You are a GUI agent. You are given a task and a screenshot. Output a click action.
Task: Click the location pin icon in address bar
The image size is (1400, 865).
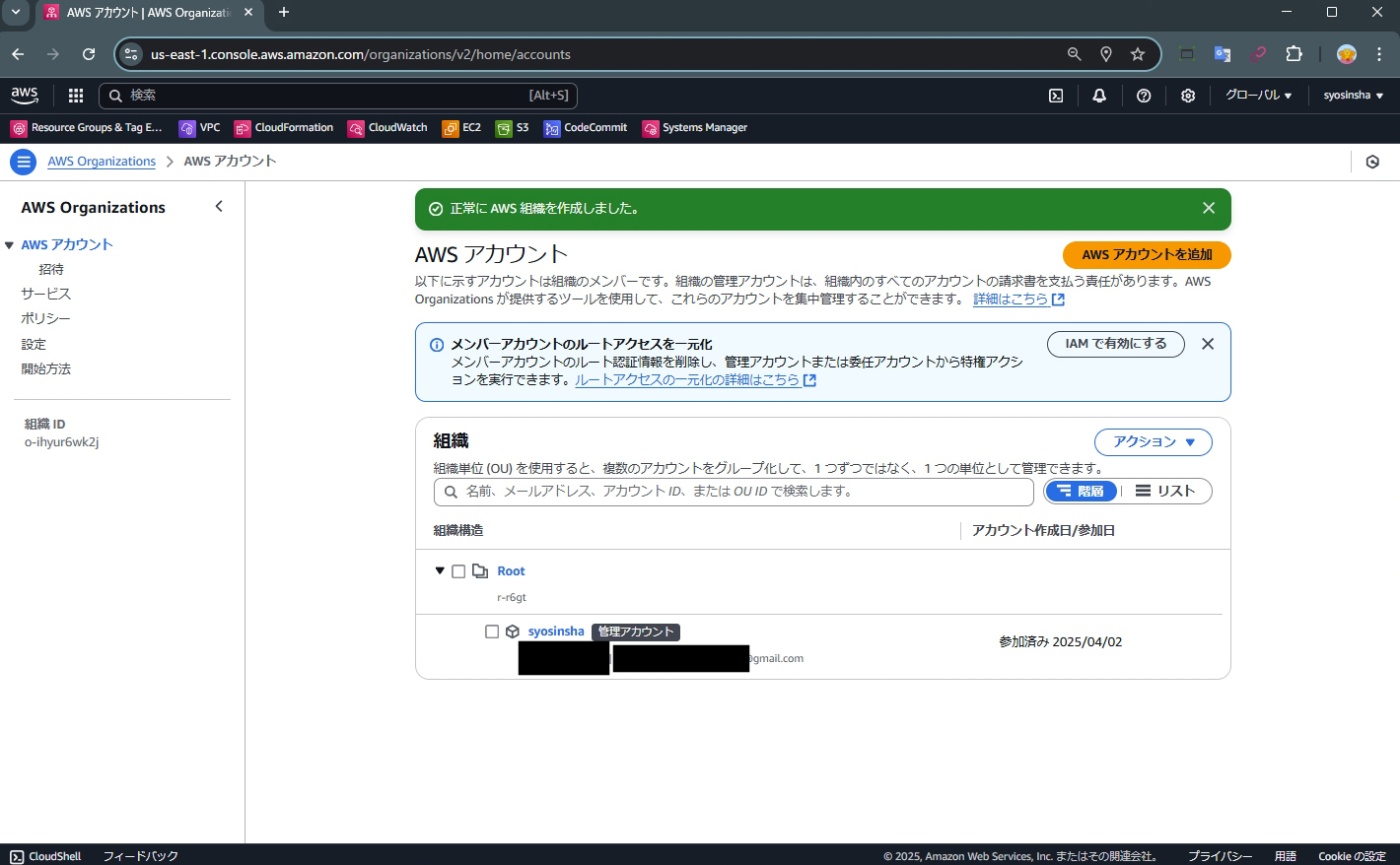(1106, 54)
